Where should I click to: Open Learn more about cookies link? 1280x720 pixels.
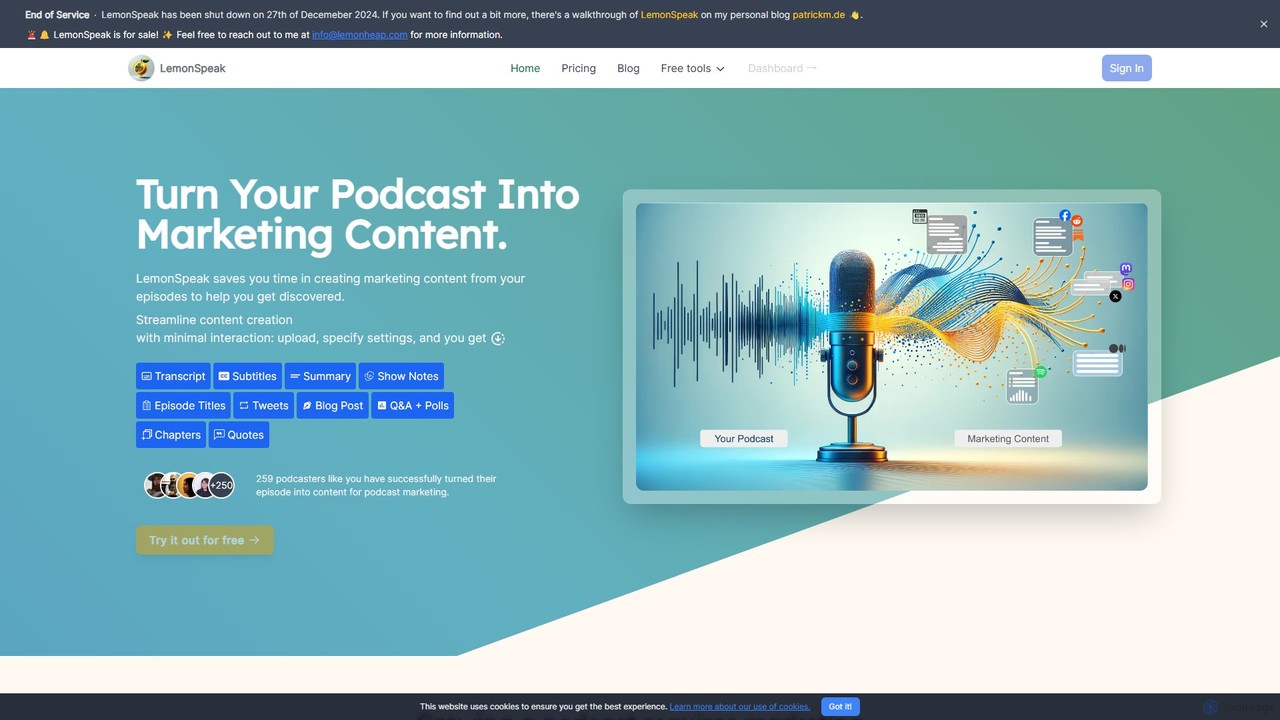[x=740, y=707]
